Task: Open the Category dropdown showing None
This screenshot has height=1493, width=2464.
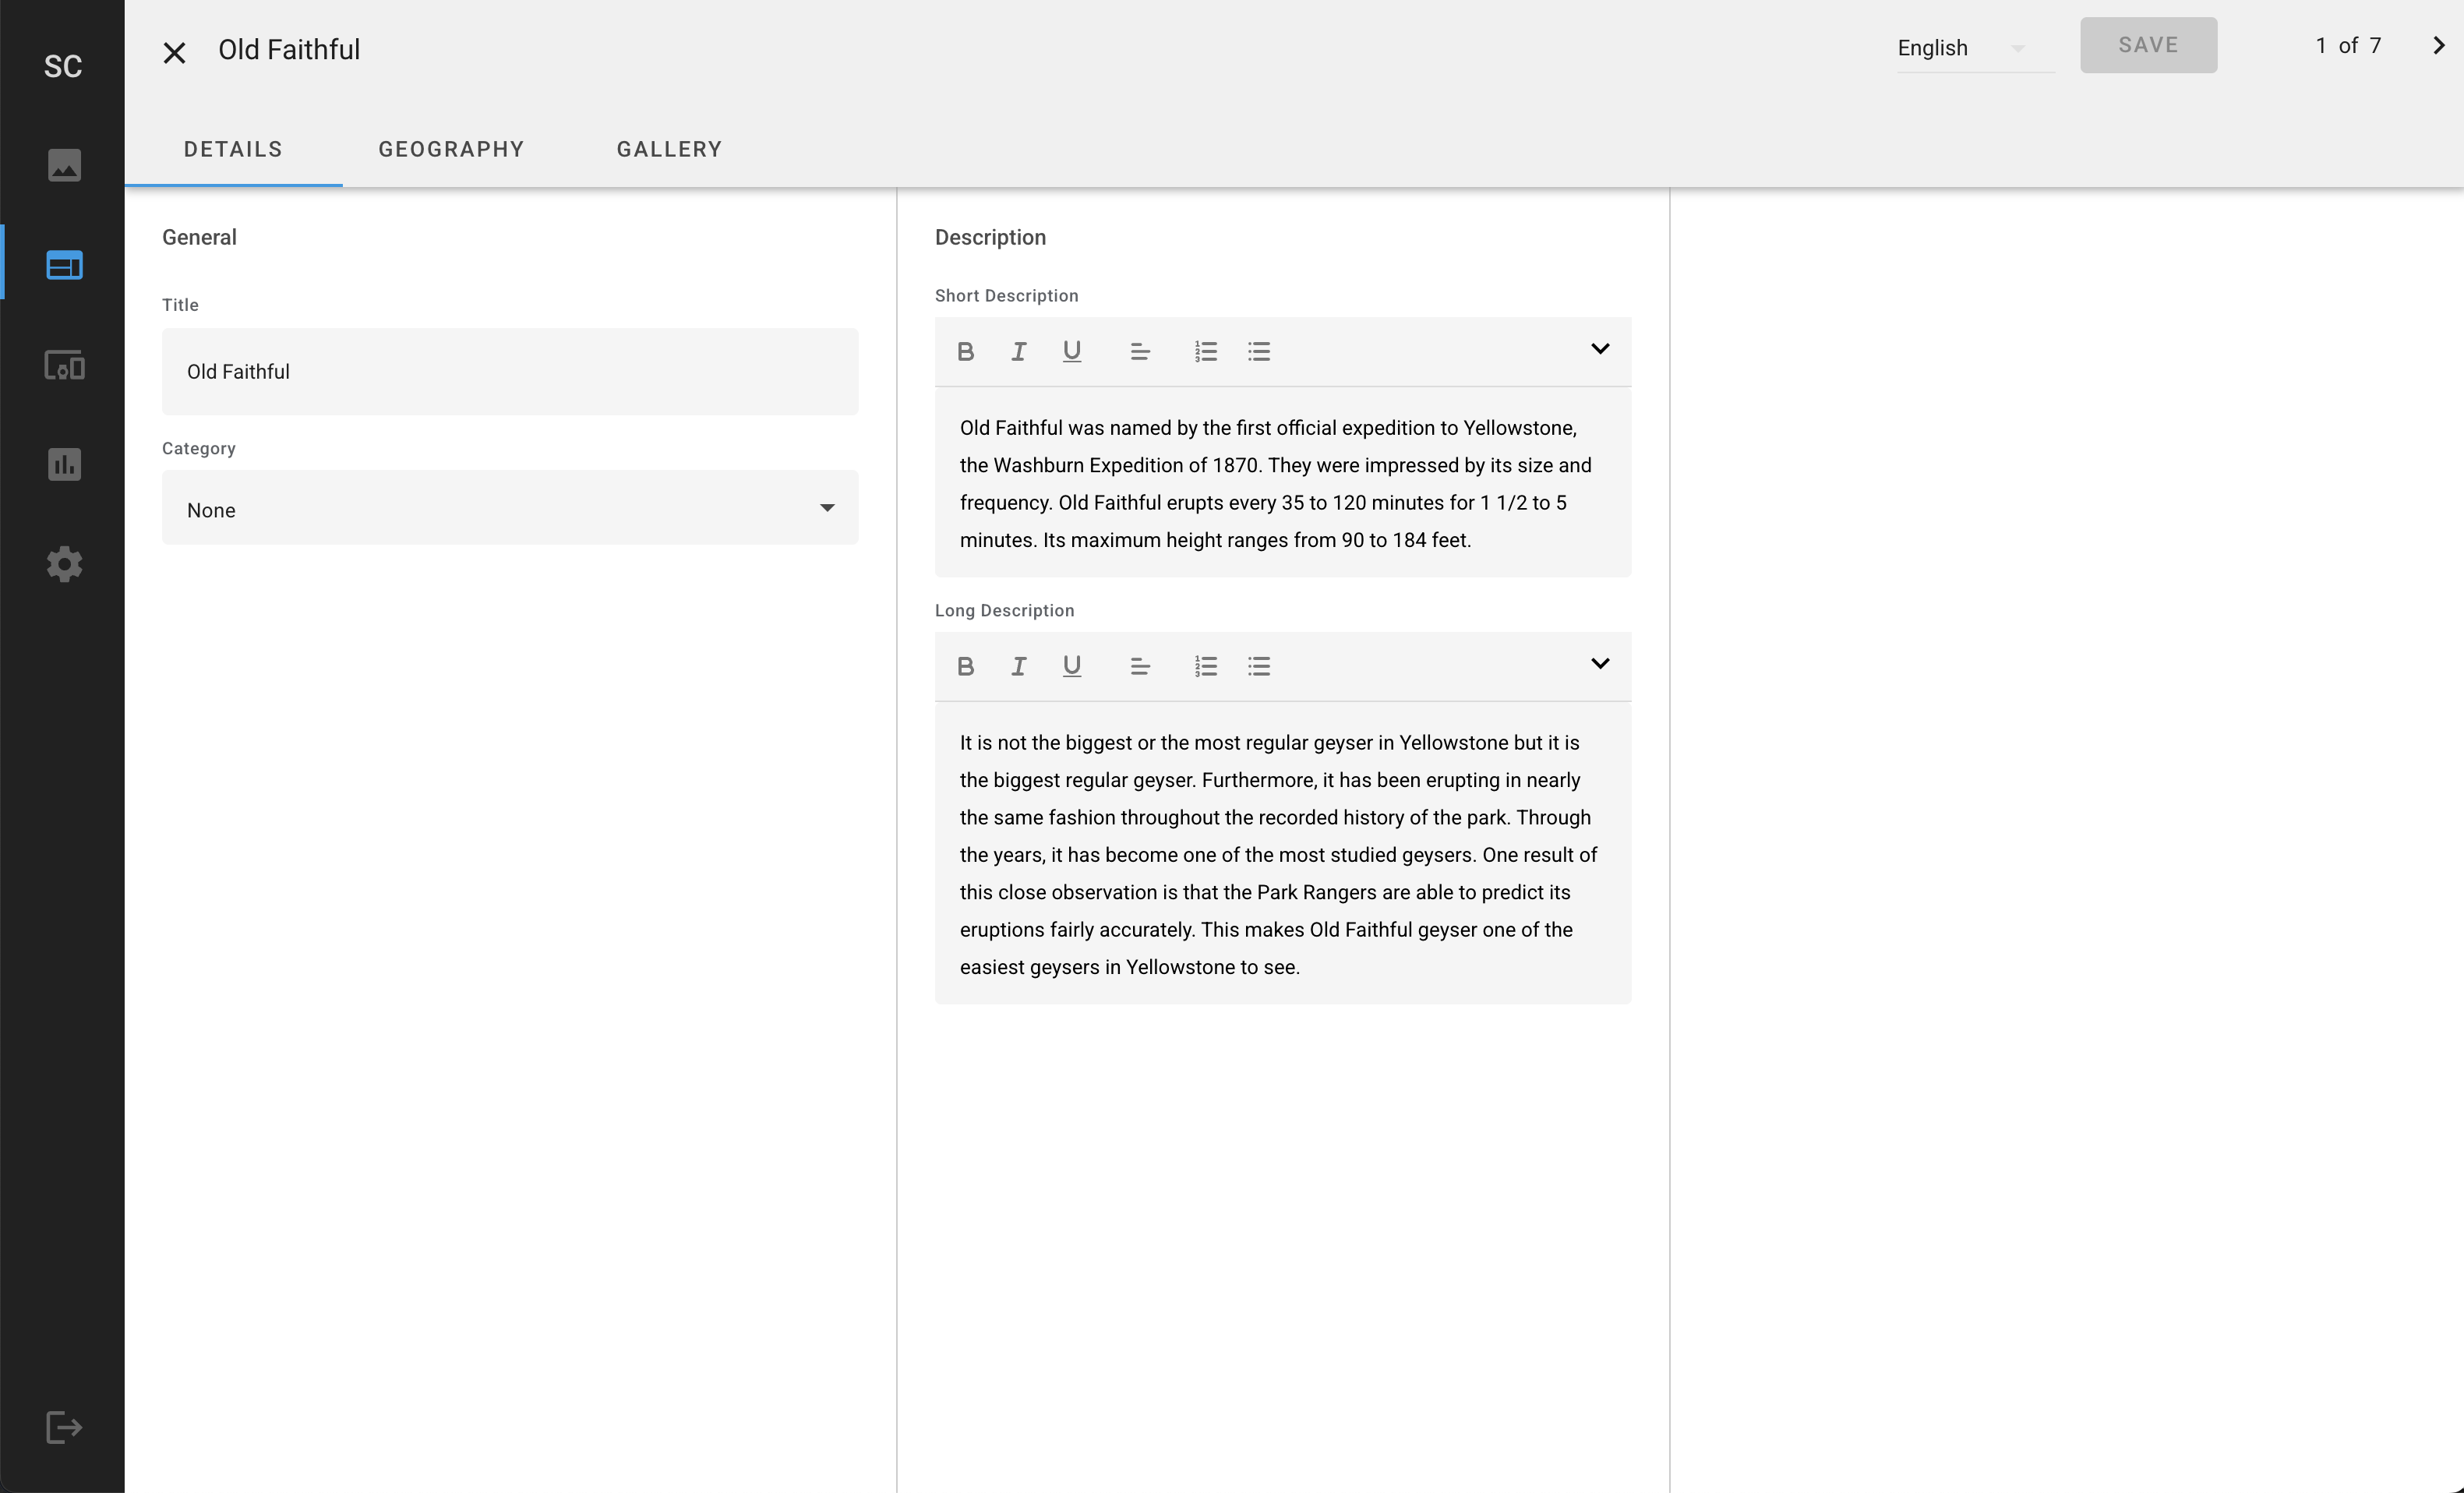Action: tap(510, 508)
